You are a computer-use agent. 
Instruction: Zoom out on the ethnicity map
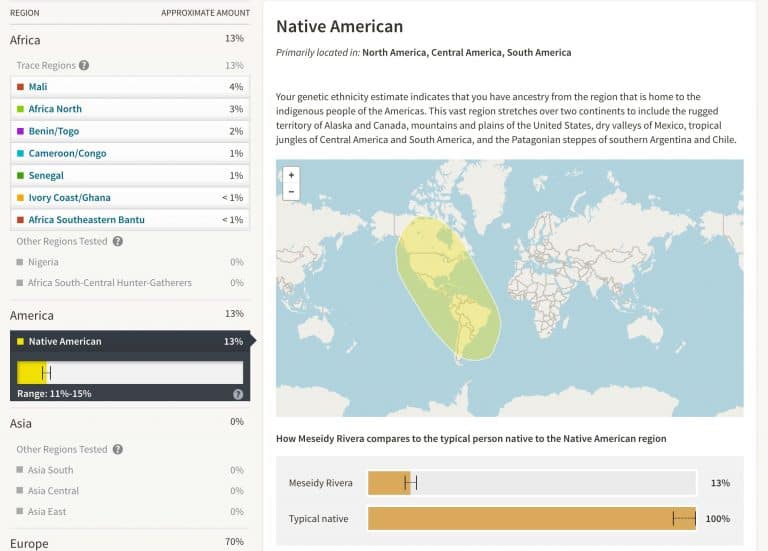tap(291, 192)
